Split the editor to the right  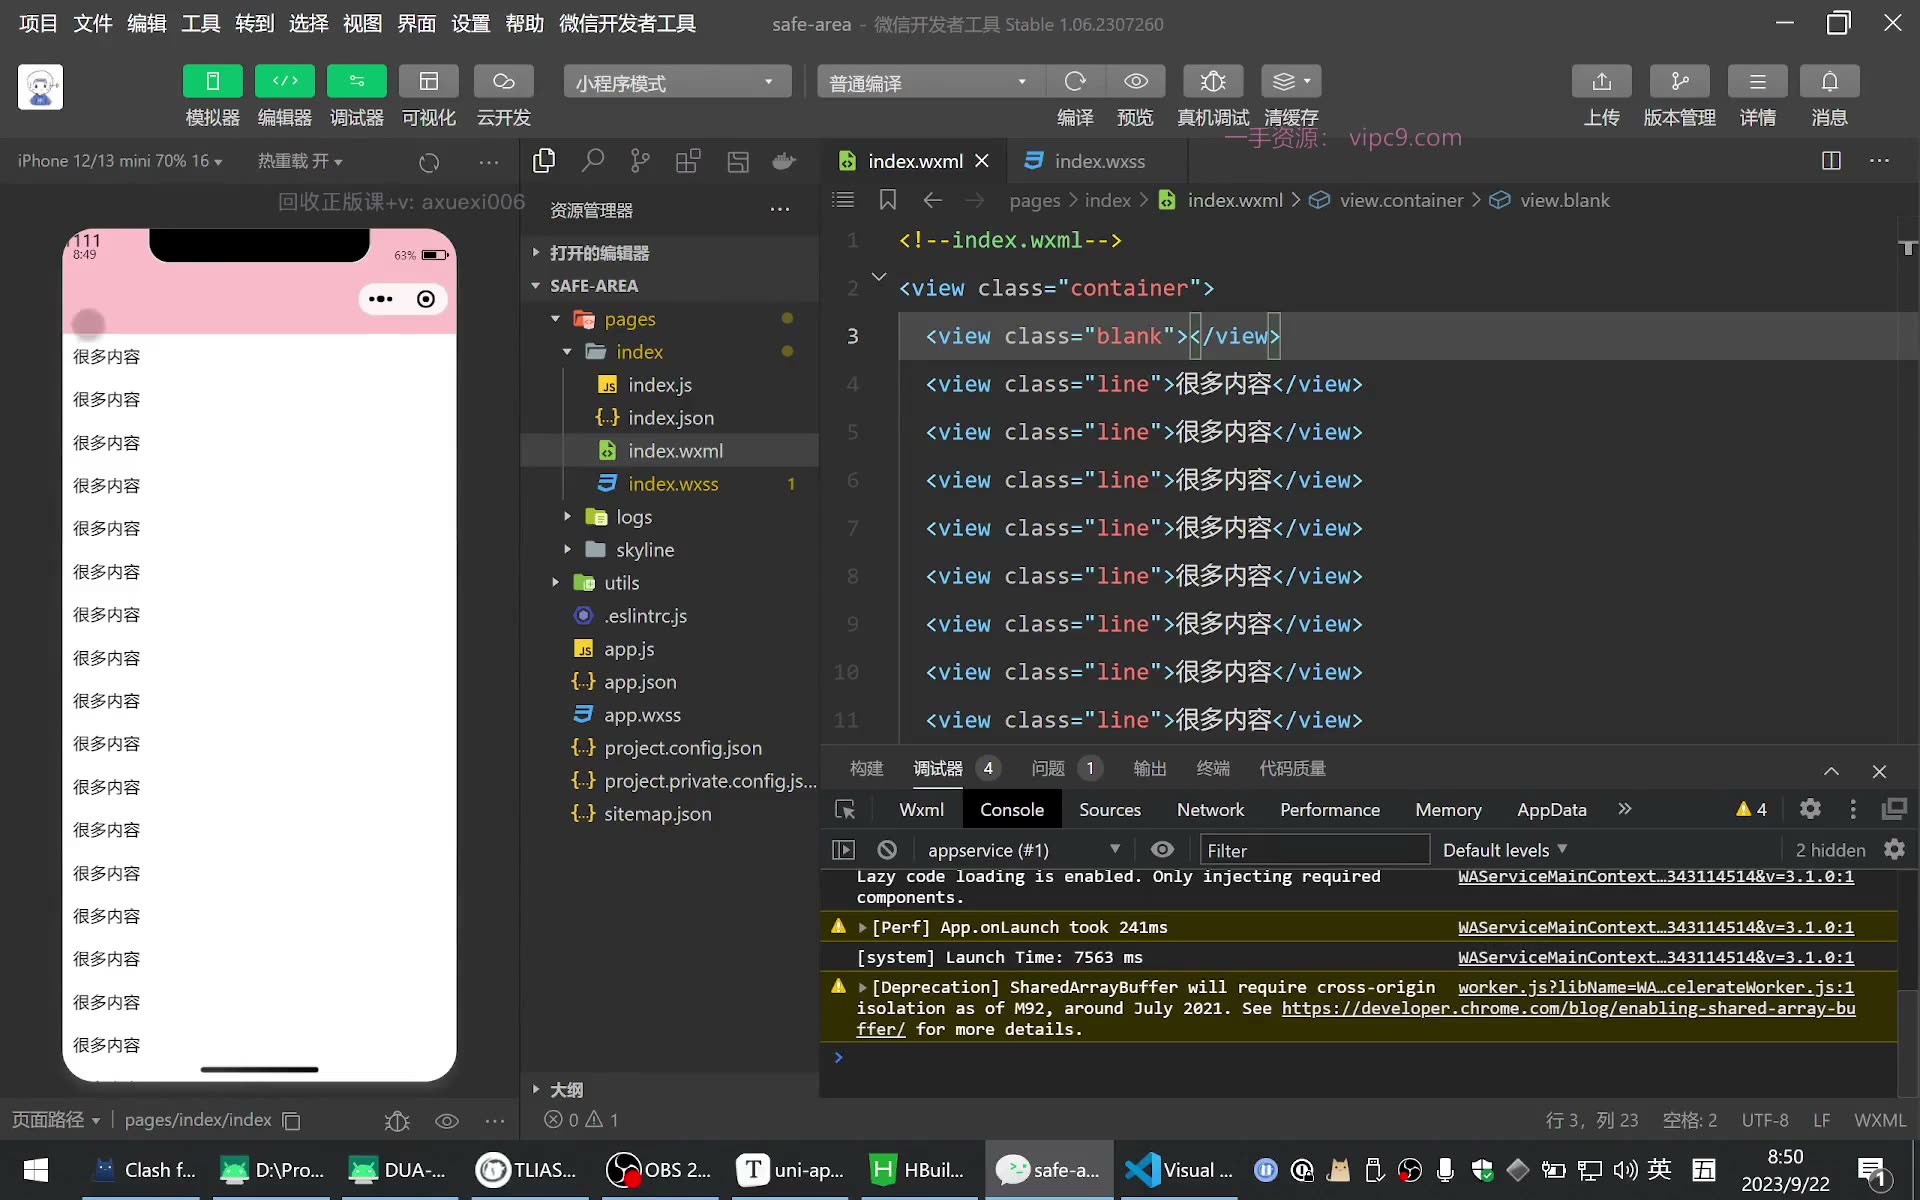1831,160
